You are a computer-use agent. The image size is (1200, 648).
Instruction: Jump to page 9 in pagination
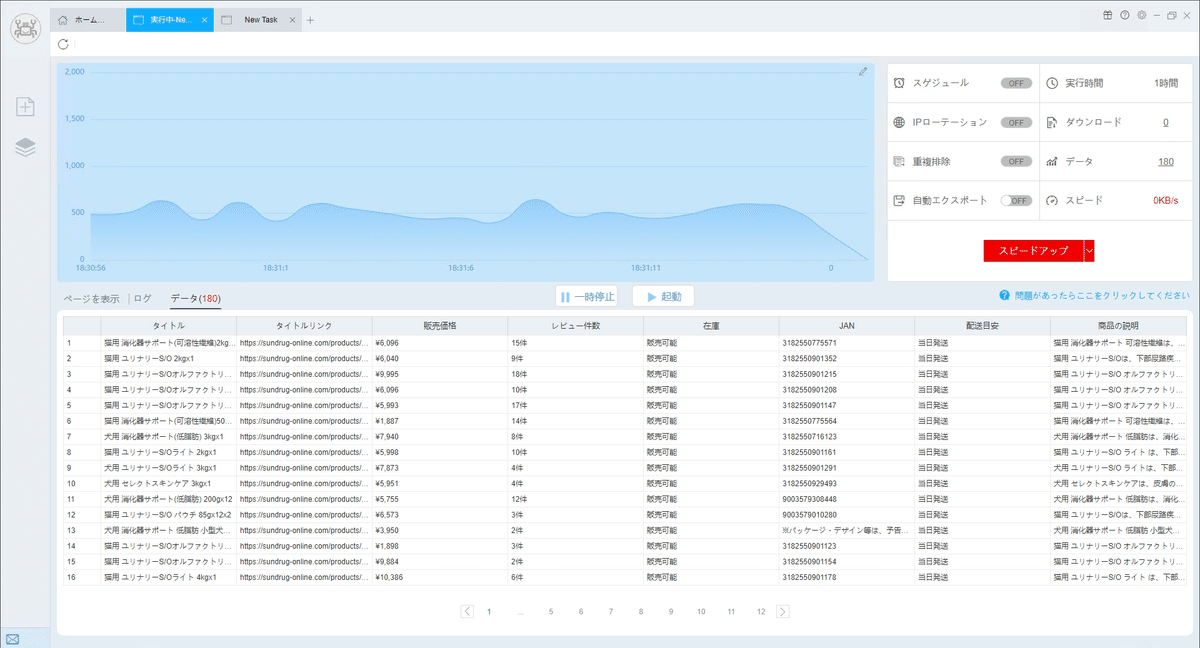pyautogui.click(x=670, y=611)
